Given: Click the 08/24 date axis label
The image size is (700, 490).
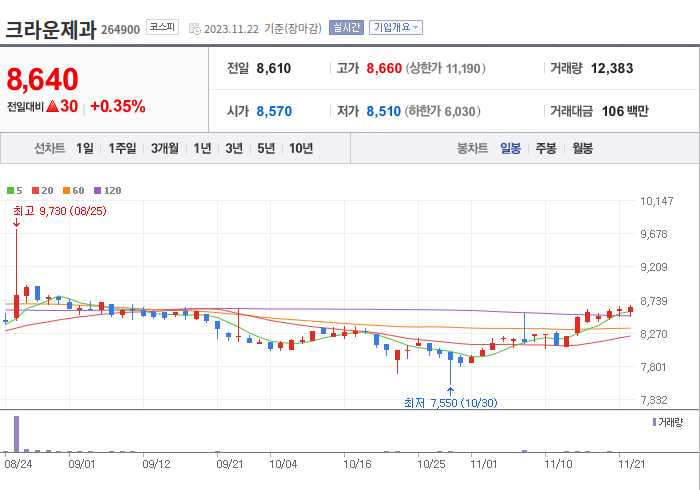Looking at the screenshot, I should pos(18,464).
